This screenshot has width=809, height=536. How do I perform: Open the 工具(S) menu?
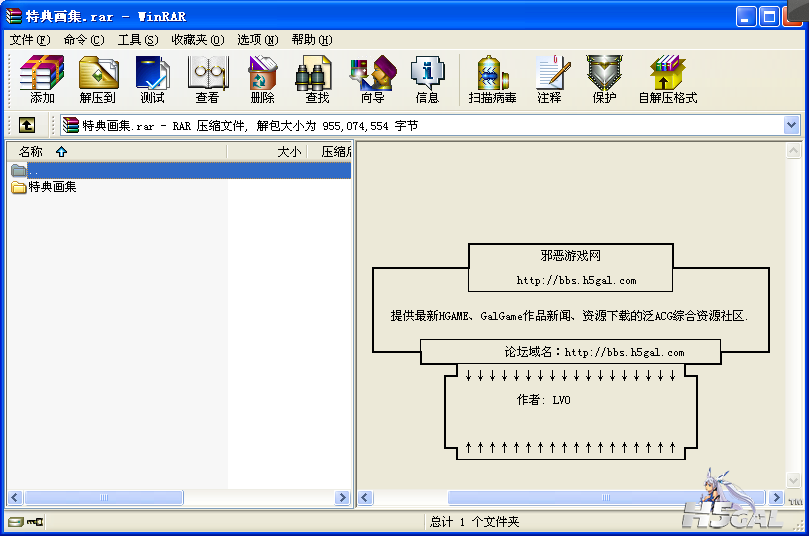pyautogui.click(x=137, y=40)
